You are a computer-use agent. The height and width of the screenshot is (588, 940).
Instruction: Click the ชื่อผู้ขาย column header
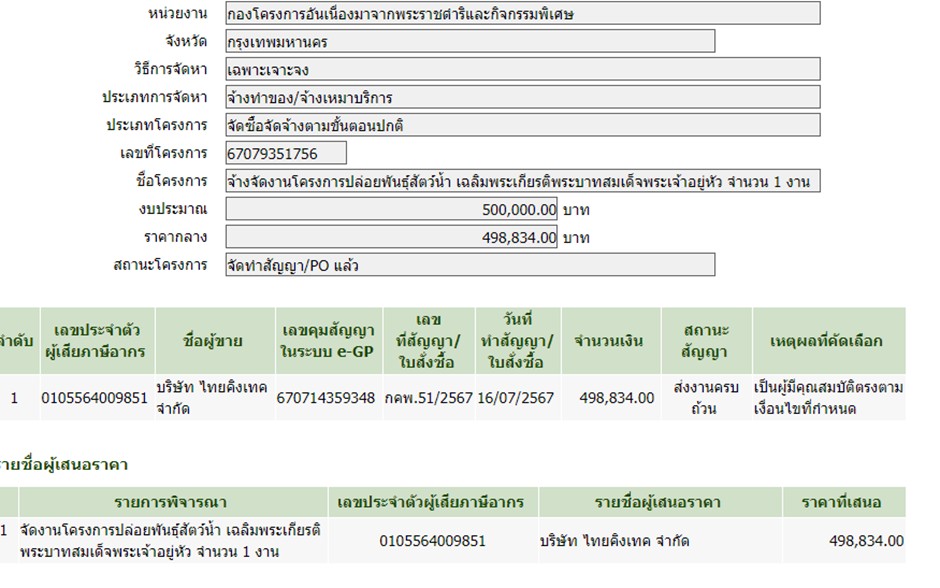(x=213, y=341)
